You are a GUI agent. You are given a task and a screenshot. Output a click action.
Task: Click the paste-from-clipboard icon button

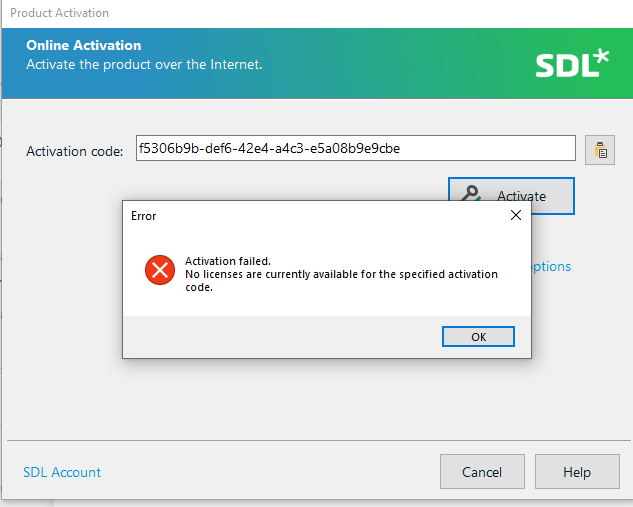click(600, 150)
